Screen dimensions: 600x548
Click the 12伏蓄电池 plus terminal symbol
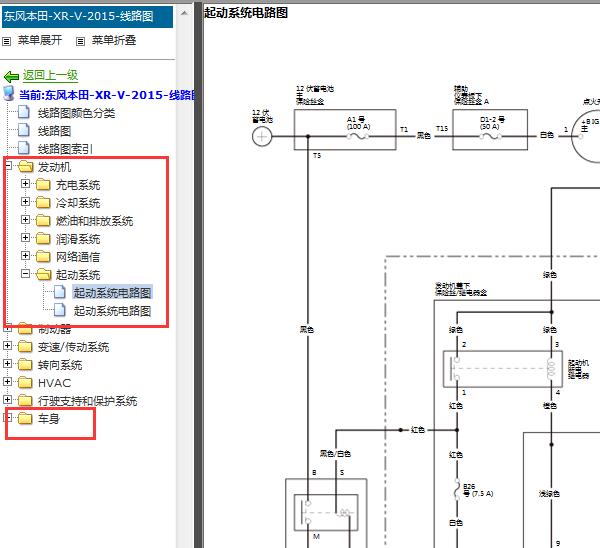click(x=262, y=137)
